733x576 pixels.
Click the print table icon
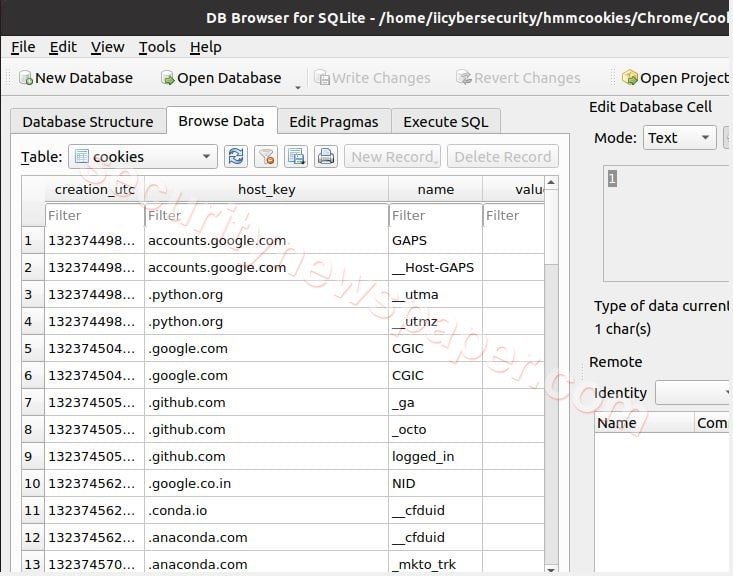click(326, 156)
